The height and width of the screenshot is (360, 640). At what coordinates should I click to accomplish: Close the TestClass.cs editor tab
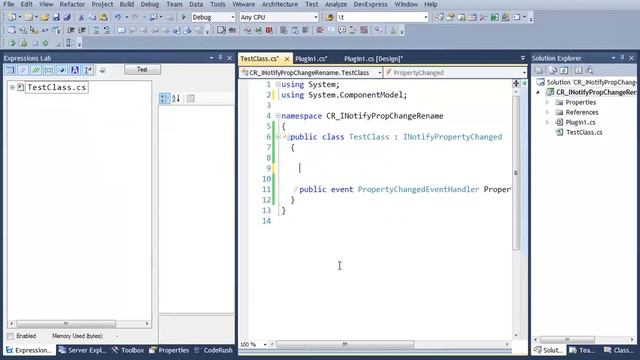point(287,59)
